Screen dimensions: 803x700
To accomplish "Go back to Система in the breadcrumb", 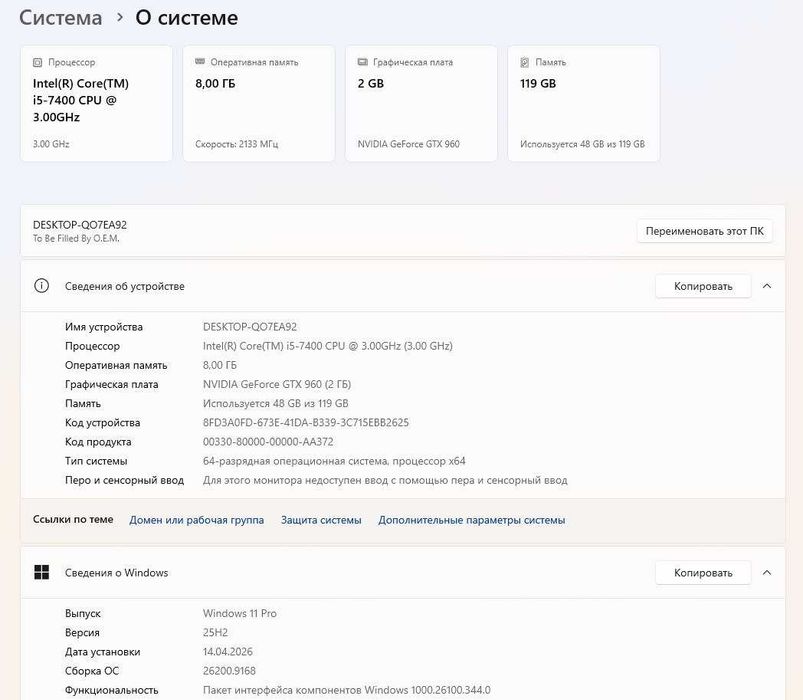I will (x=61, y=18).
